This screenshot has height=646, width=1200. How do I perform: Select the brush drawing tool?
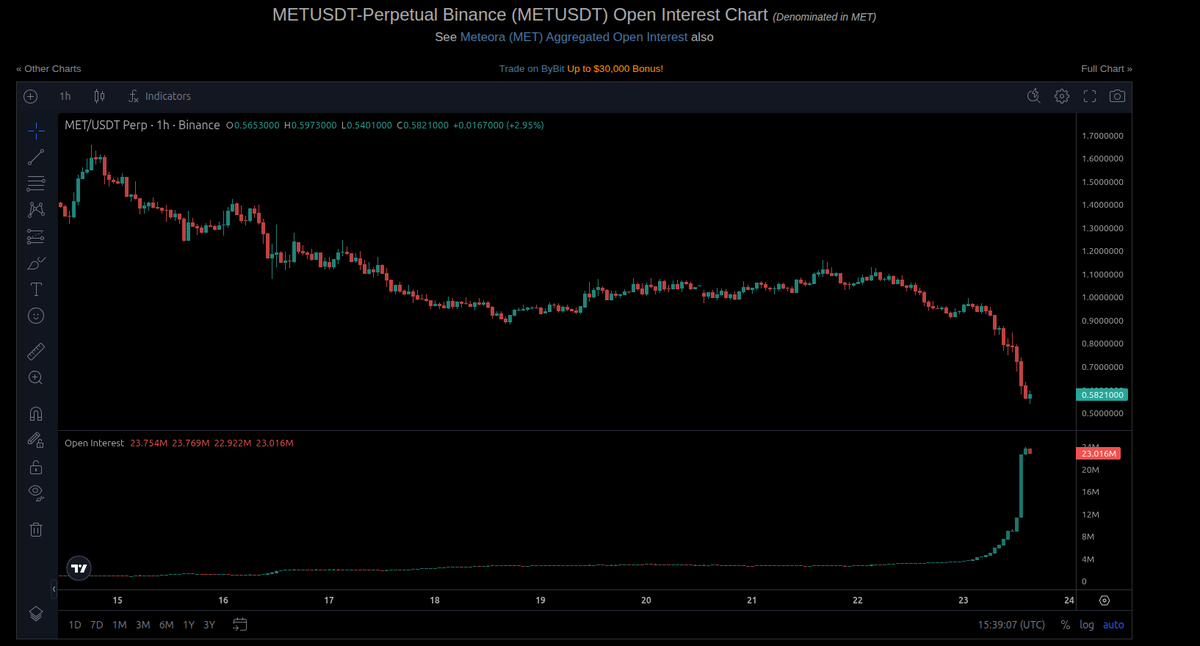click(x=36, y=263)
